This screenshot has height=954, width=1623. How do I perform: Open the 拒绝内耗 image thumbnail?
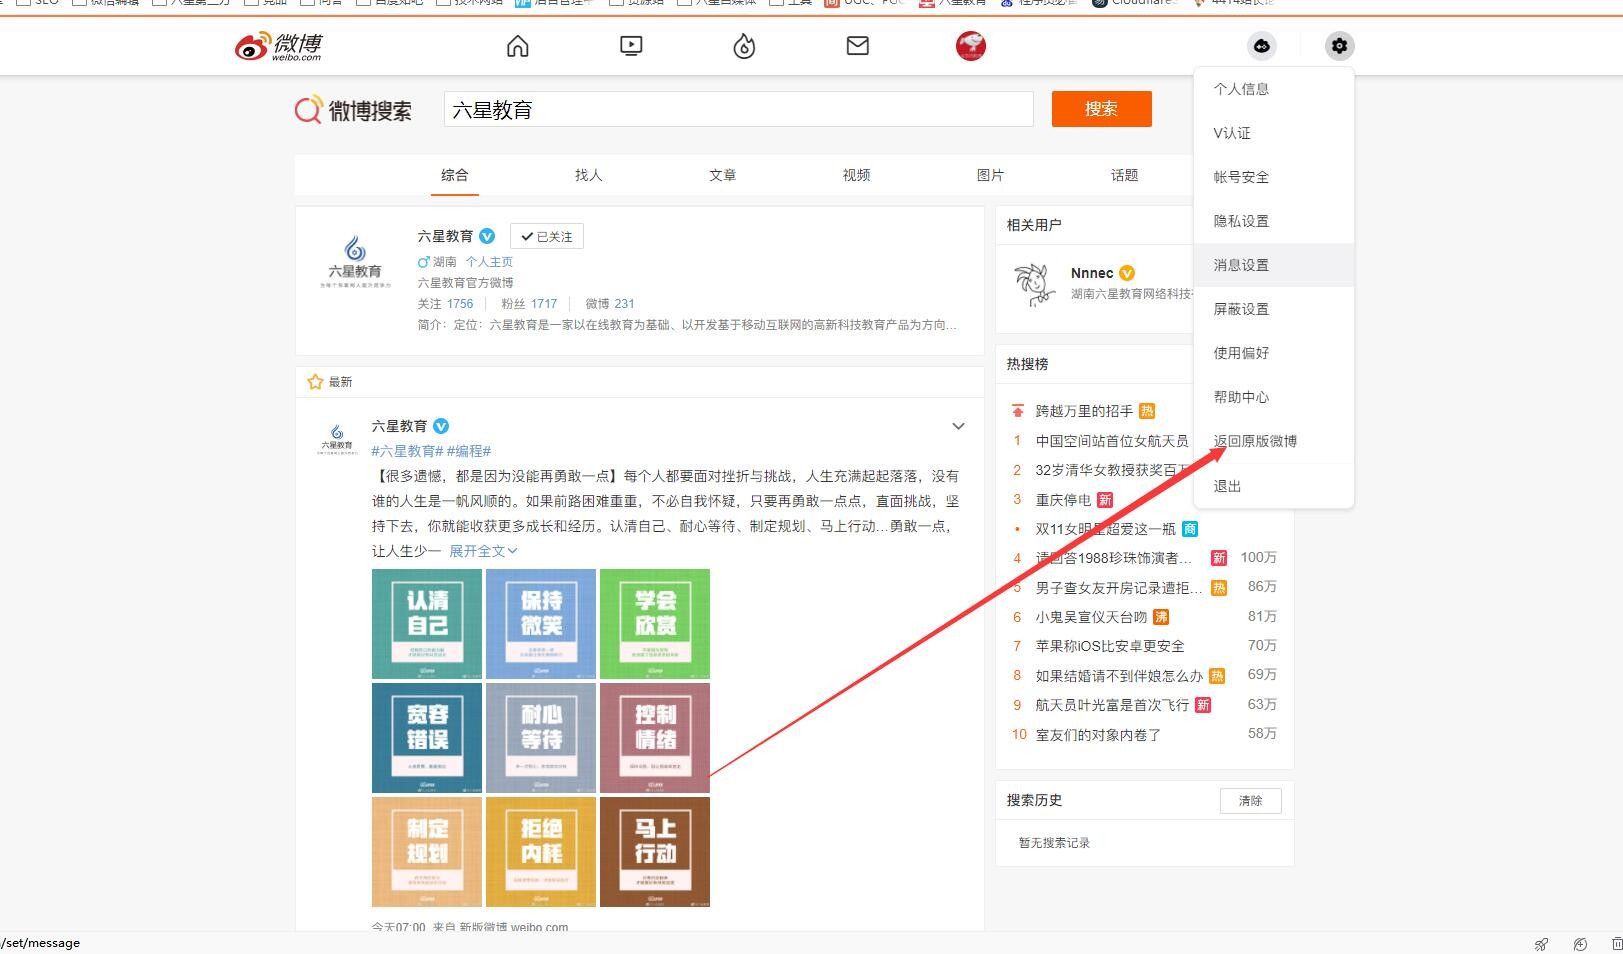click(541, 852)
